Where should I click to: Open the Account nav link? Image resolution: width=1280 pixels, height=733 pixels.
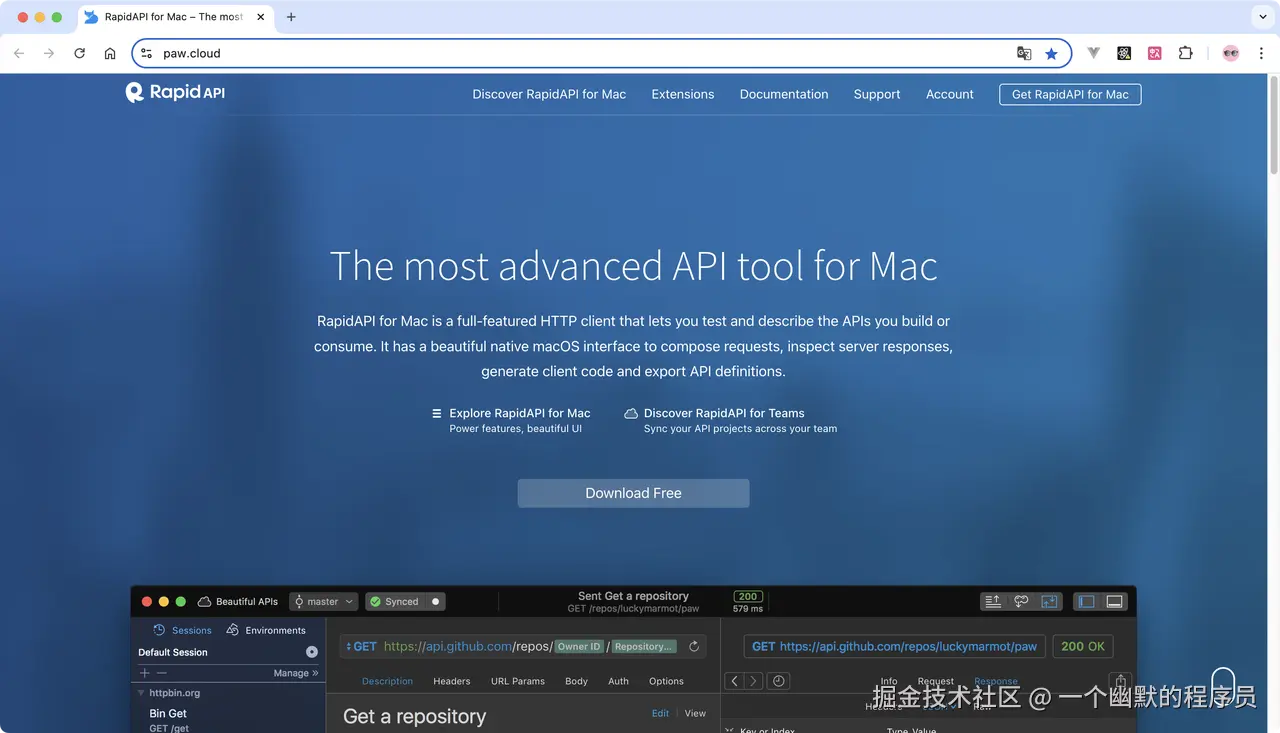(950, 94)
